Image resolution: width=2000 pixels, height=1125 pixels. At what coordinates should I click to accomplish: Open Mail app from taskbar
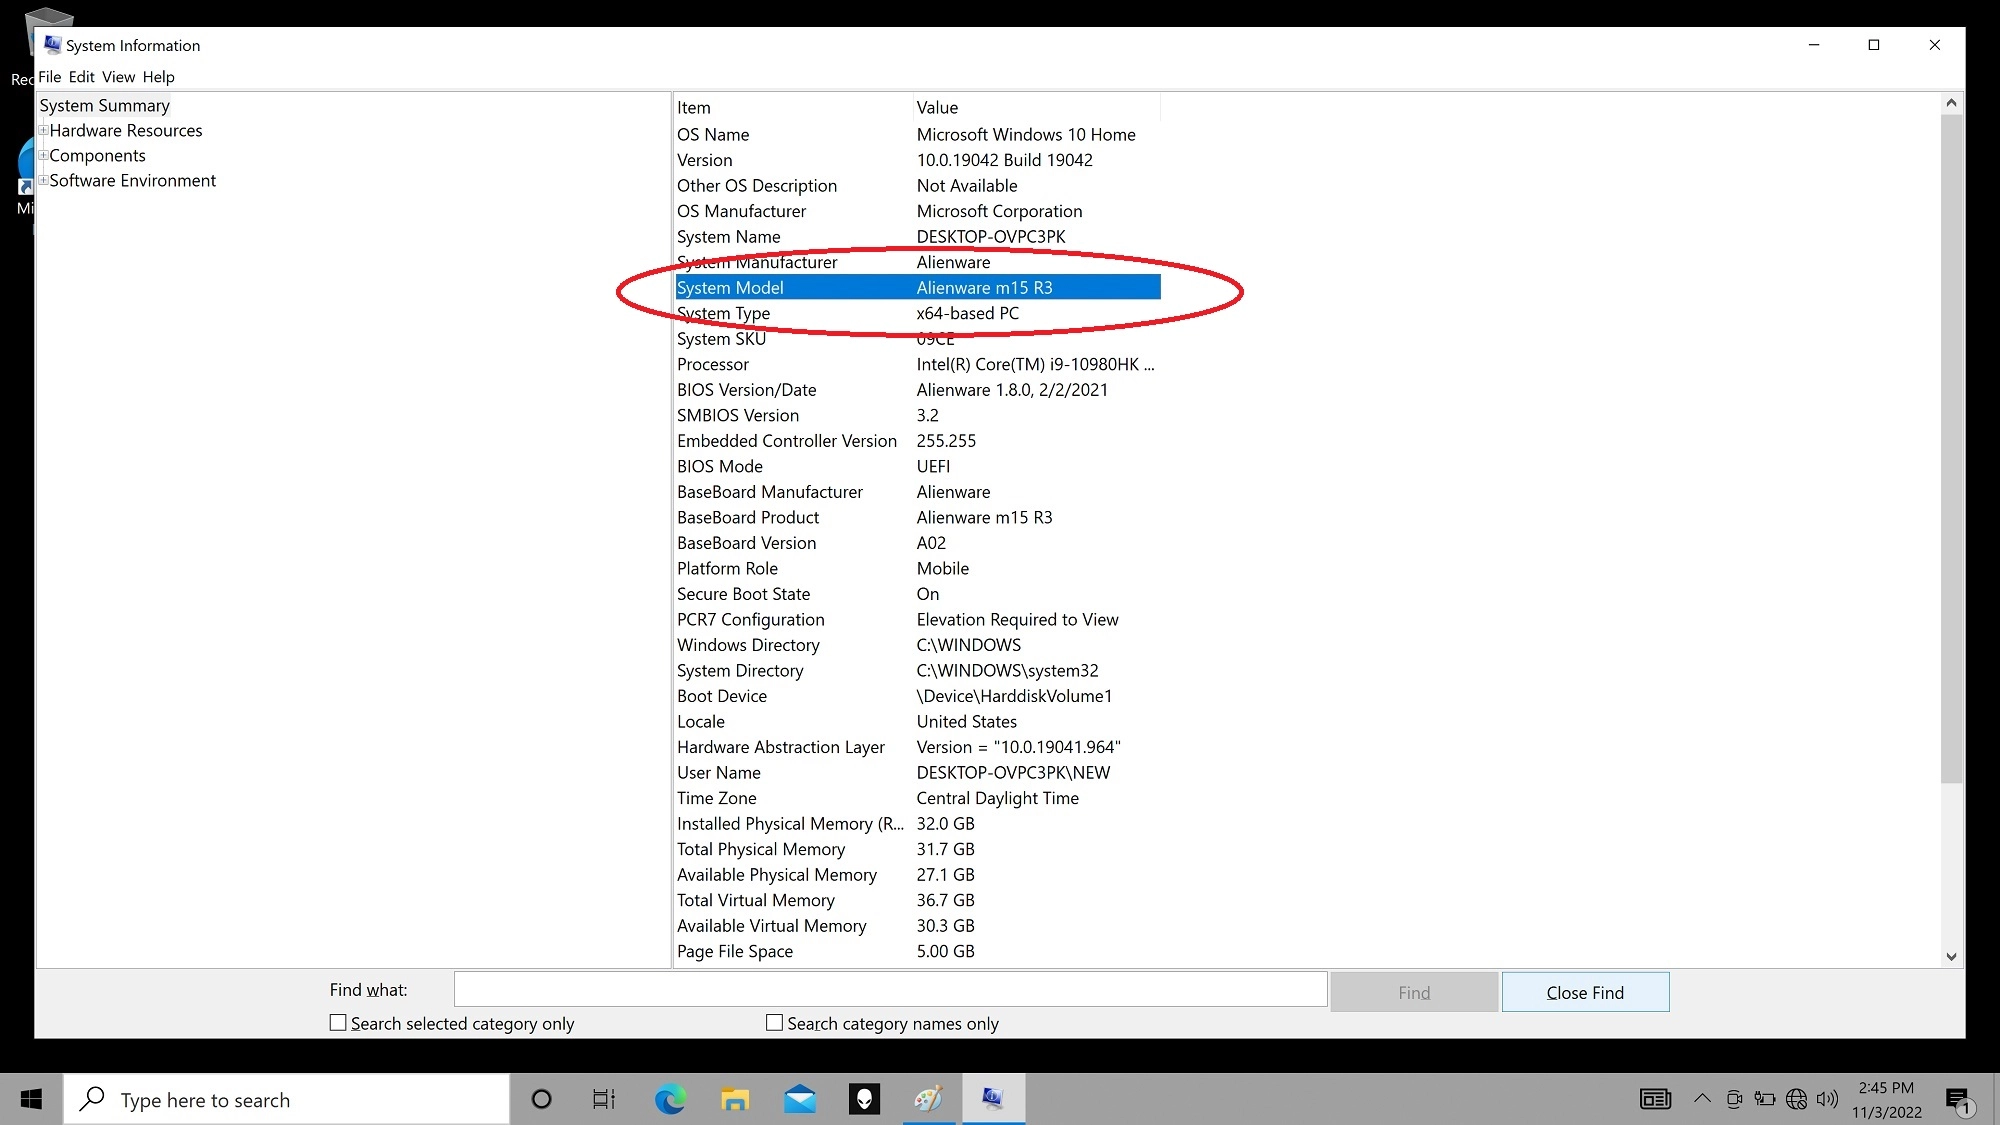point(800,1099)
